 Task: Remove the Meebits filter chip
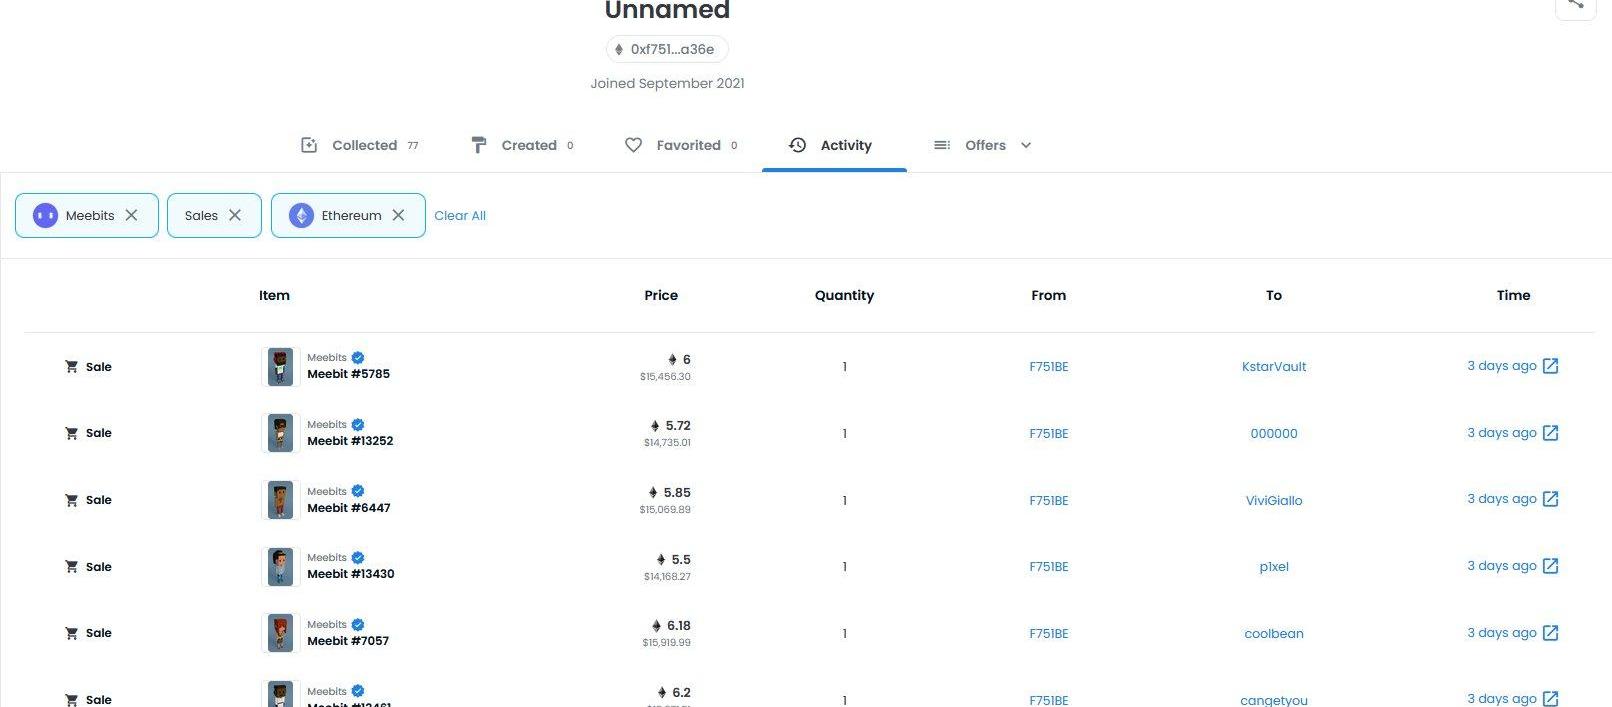(x=131, y=215)
